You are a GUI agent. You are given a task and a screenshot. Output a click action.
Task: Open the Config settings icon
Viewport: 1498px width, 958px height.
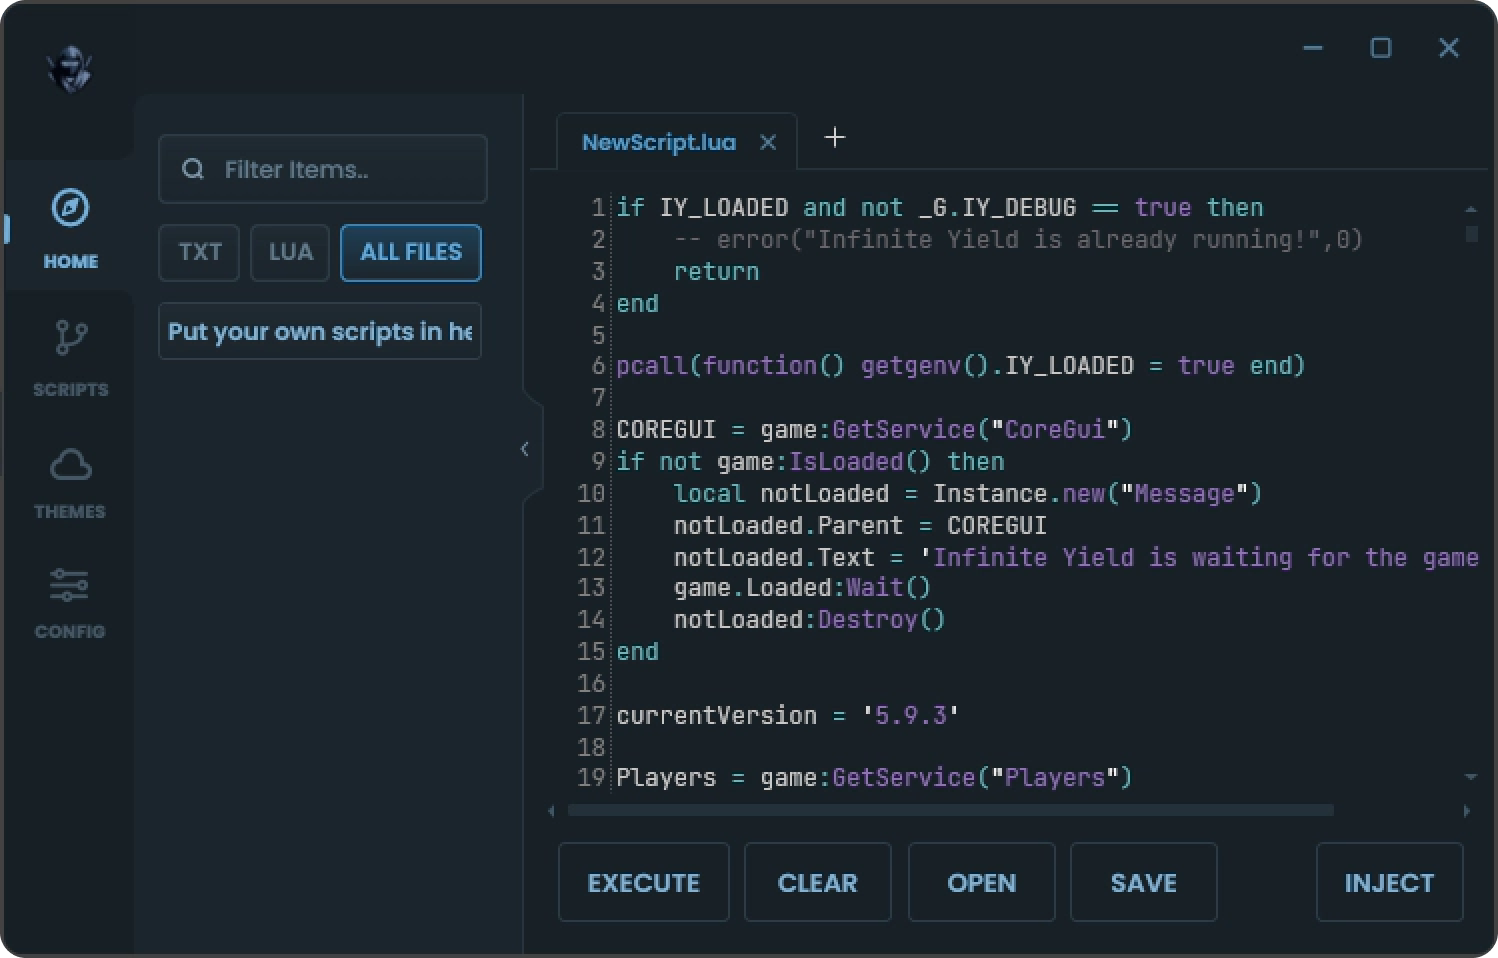click(69, 586)
